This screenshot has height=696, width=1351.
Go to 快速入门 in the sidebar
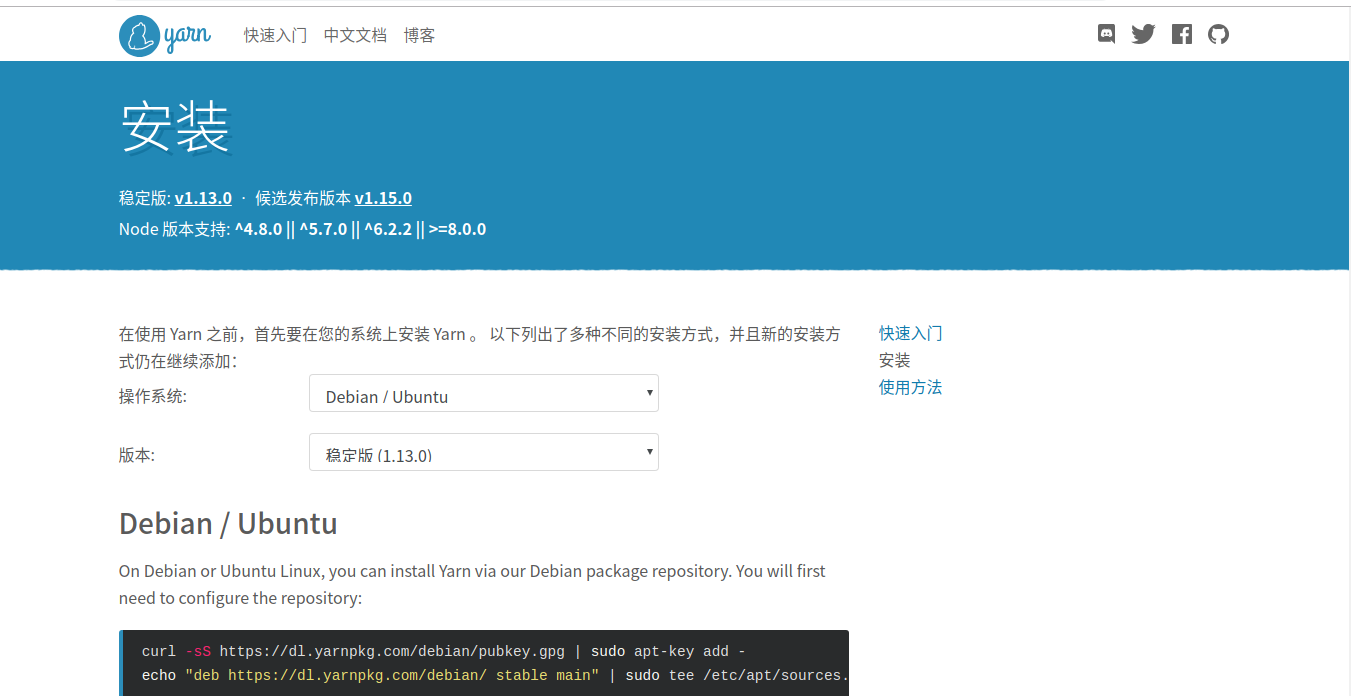[x=910, y=333]
